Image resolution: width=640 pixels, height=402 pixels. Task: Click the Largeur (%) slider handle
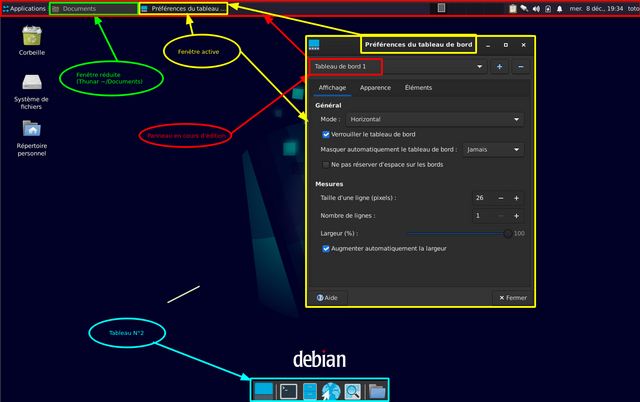508,233
